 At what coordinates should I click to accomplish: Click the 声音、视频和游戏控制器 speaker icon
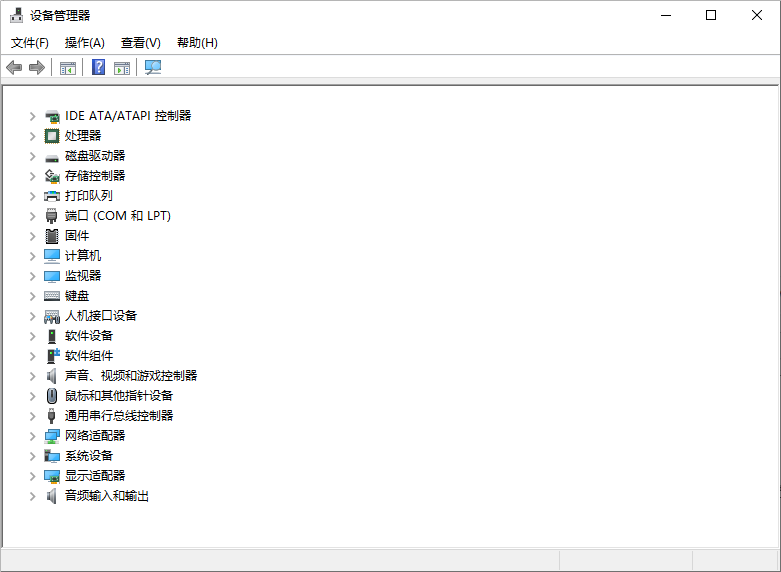[51, 376]
